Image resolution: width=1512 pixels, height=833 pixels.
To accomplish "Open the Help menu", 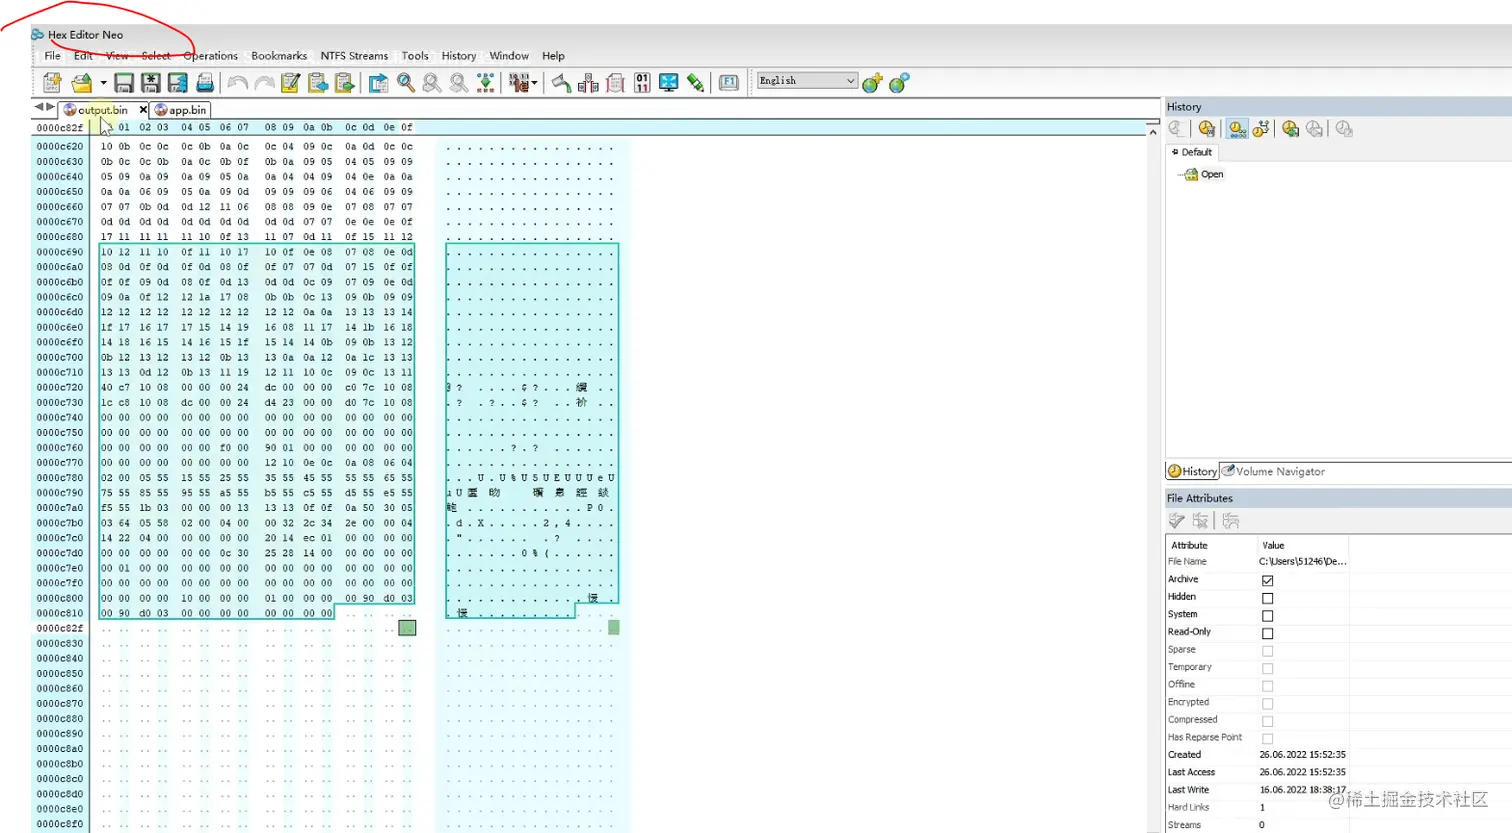I will [x=553, y=56].
